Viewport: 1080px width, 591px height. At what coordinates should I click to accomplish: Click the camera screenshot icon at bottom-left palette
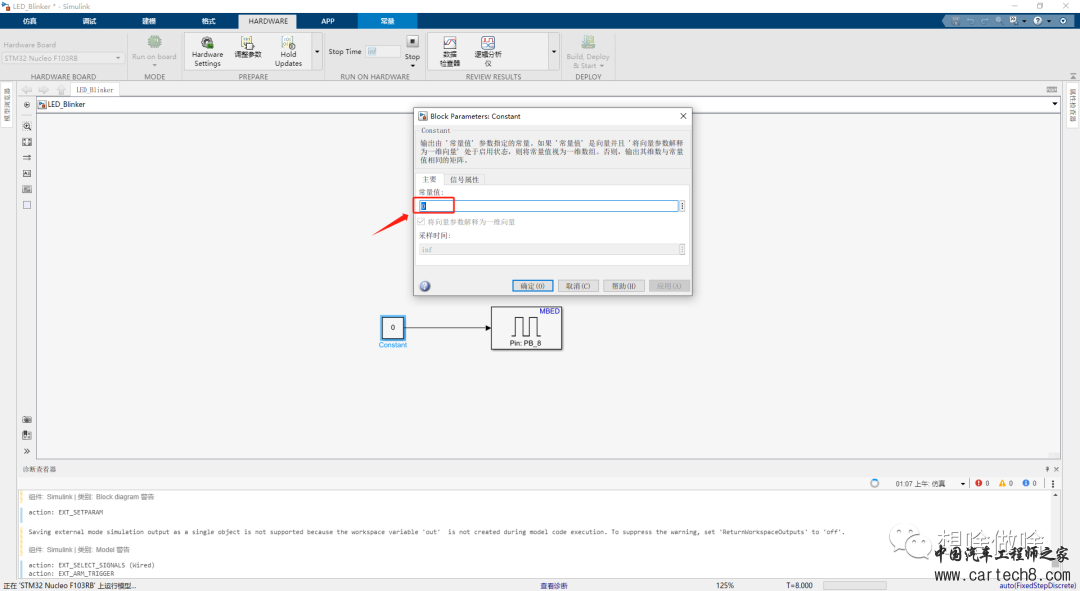tap(27, 419)
